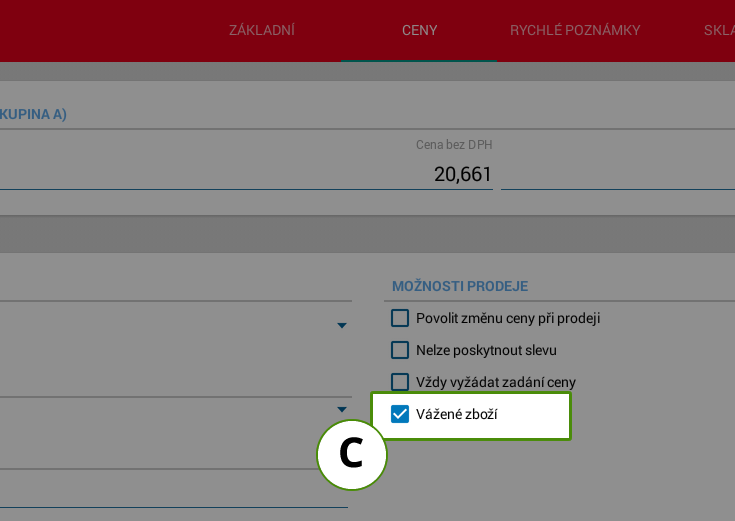The image size is (735, 521).
Task: Focus the bottom-most input field on the left
Action: [x=174, y=492]
